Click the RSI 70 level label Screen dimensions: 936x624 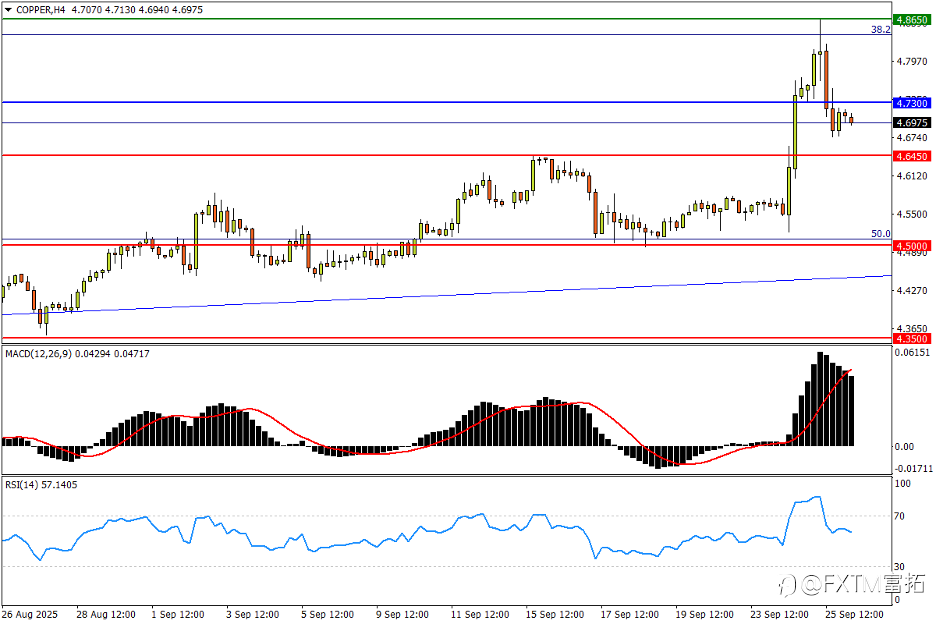click(899, 516)
